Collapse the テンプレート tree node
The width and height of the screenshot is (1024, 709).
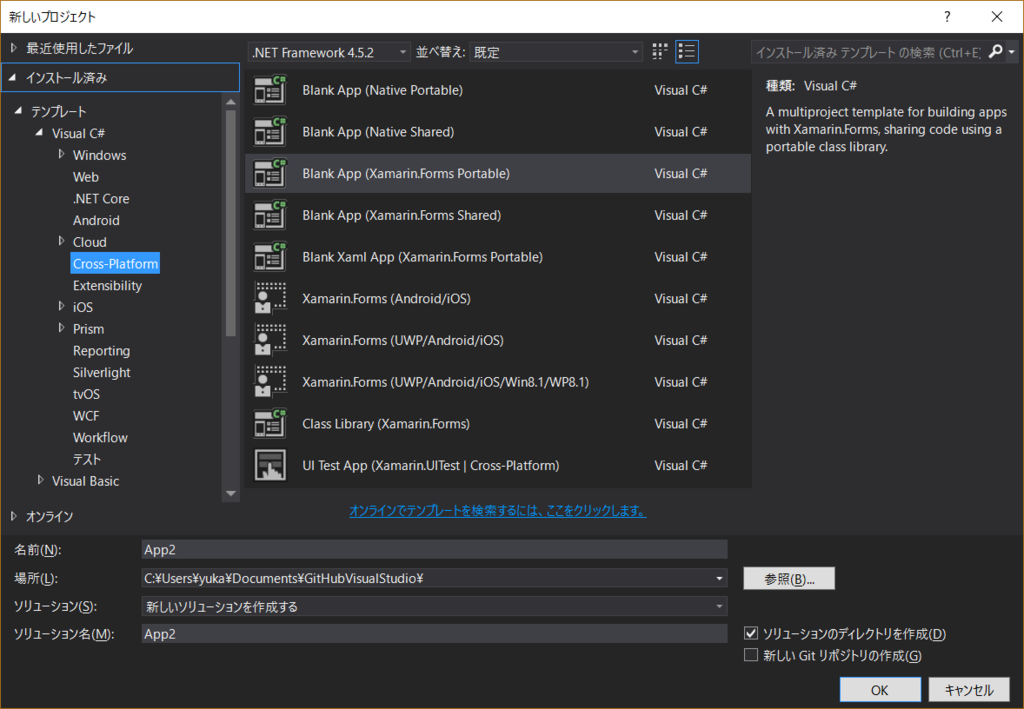click(18, 111)
